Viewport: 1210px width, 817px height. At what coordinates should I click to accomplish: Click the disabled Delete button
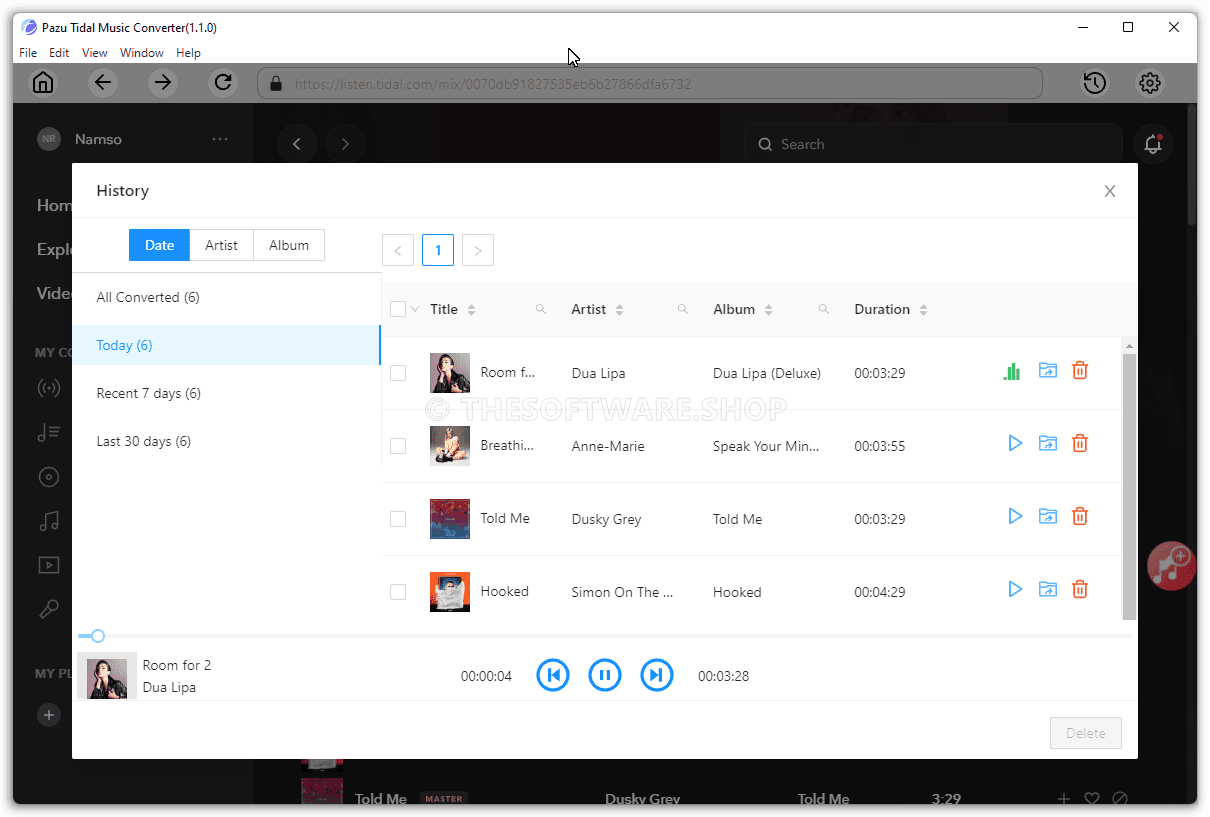[1086, 733]
